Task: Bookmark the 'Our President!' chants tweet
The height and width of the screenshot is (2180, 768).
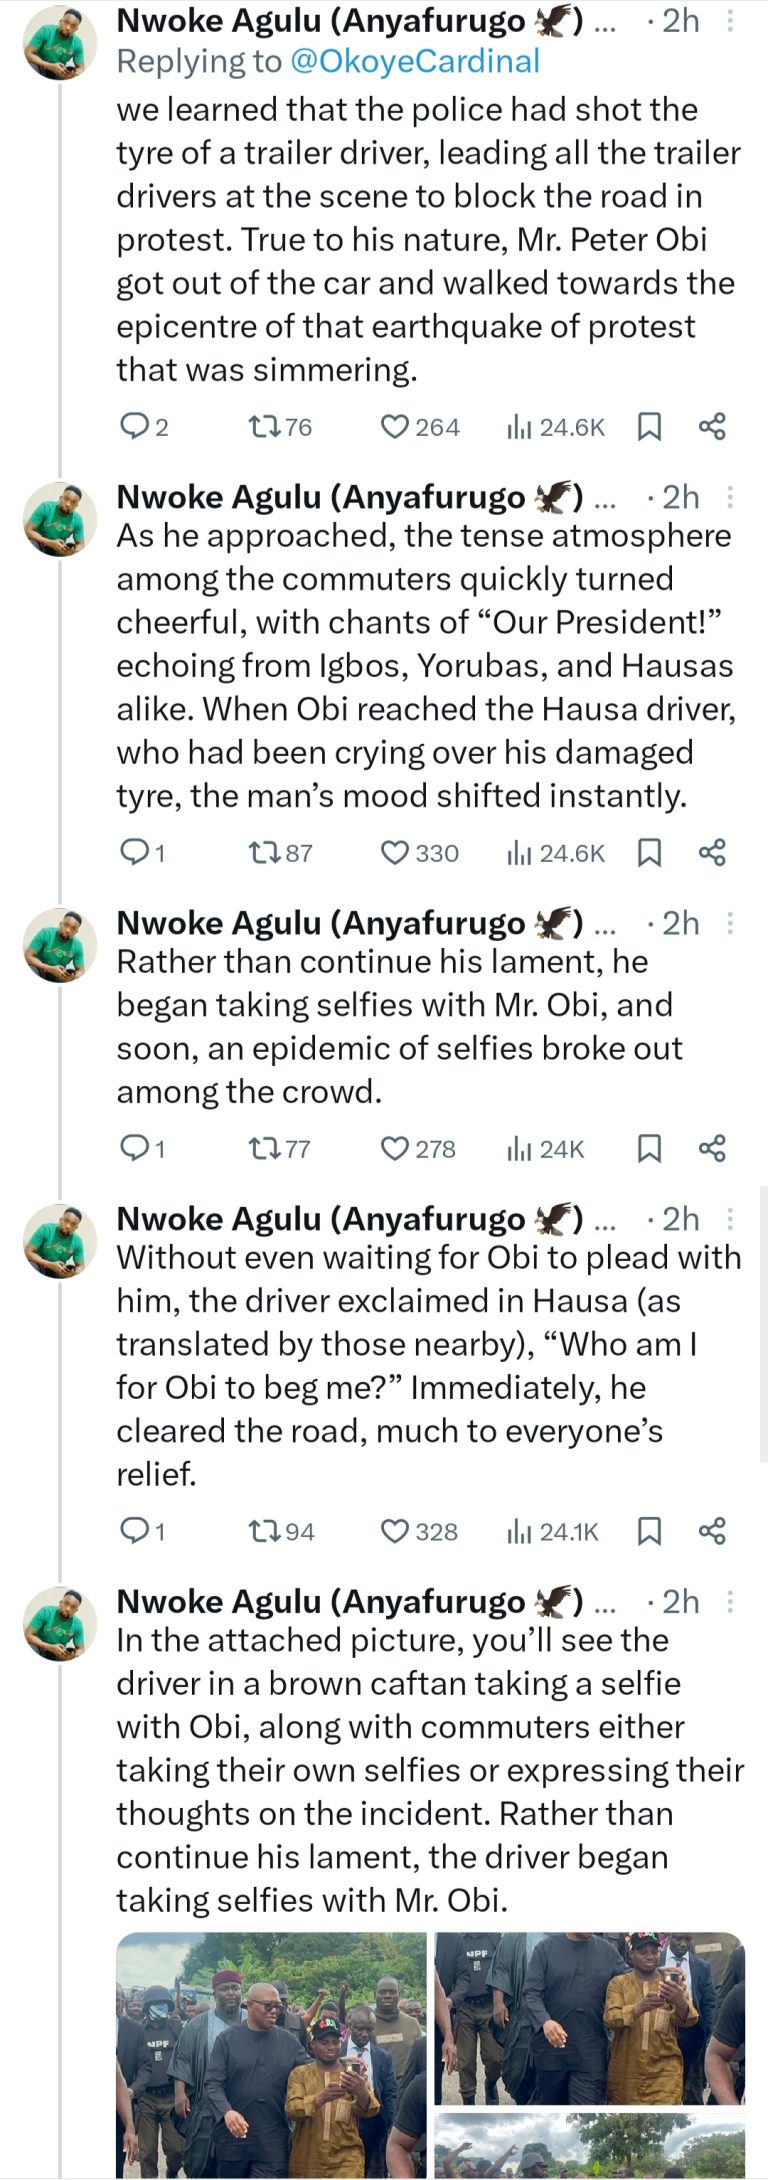Action: [x=649, y=853]
